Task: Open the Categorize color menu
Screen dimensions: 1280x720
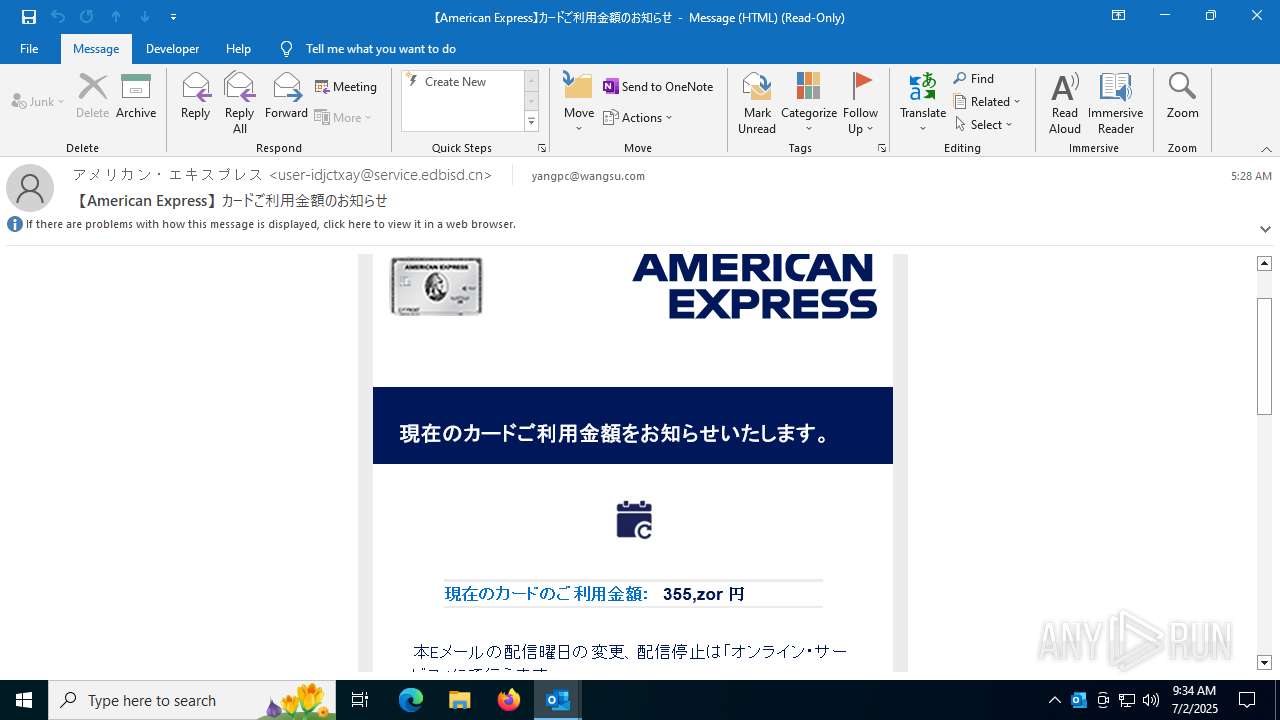Action: (x=809, y=103)
